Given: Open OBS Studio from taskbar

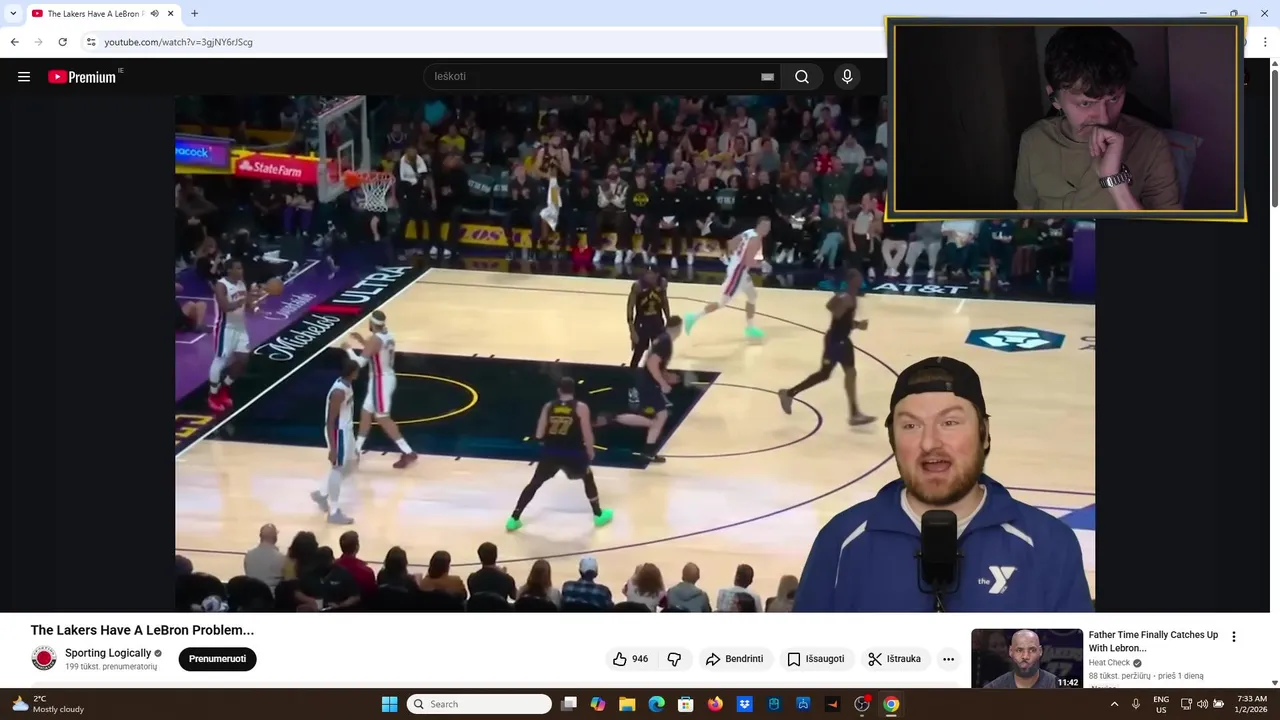Looking at the screenshot, I should [862, 704].
